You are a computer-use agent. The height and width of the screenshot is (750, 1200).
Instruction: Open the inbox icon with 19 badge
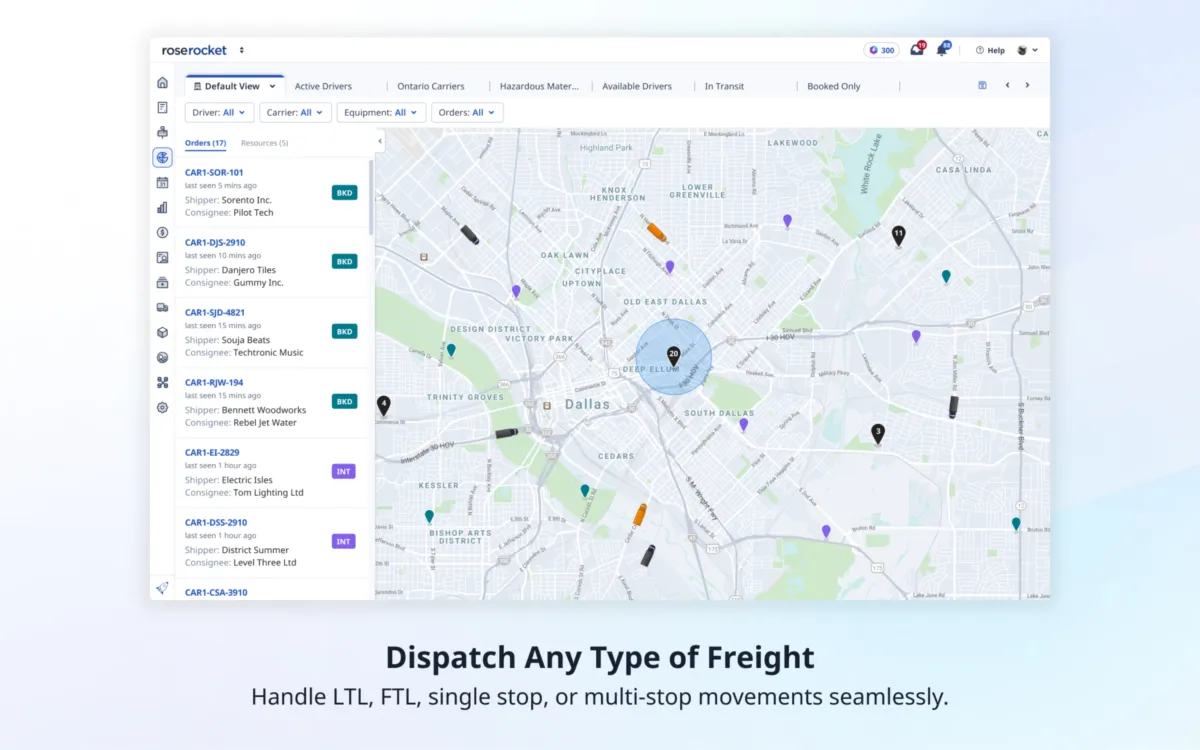pyautogui.click(x=917, y=49)
